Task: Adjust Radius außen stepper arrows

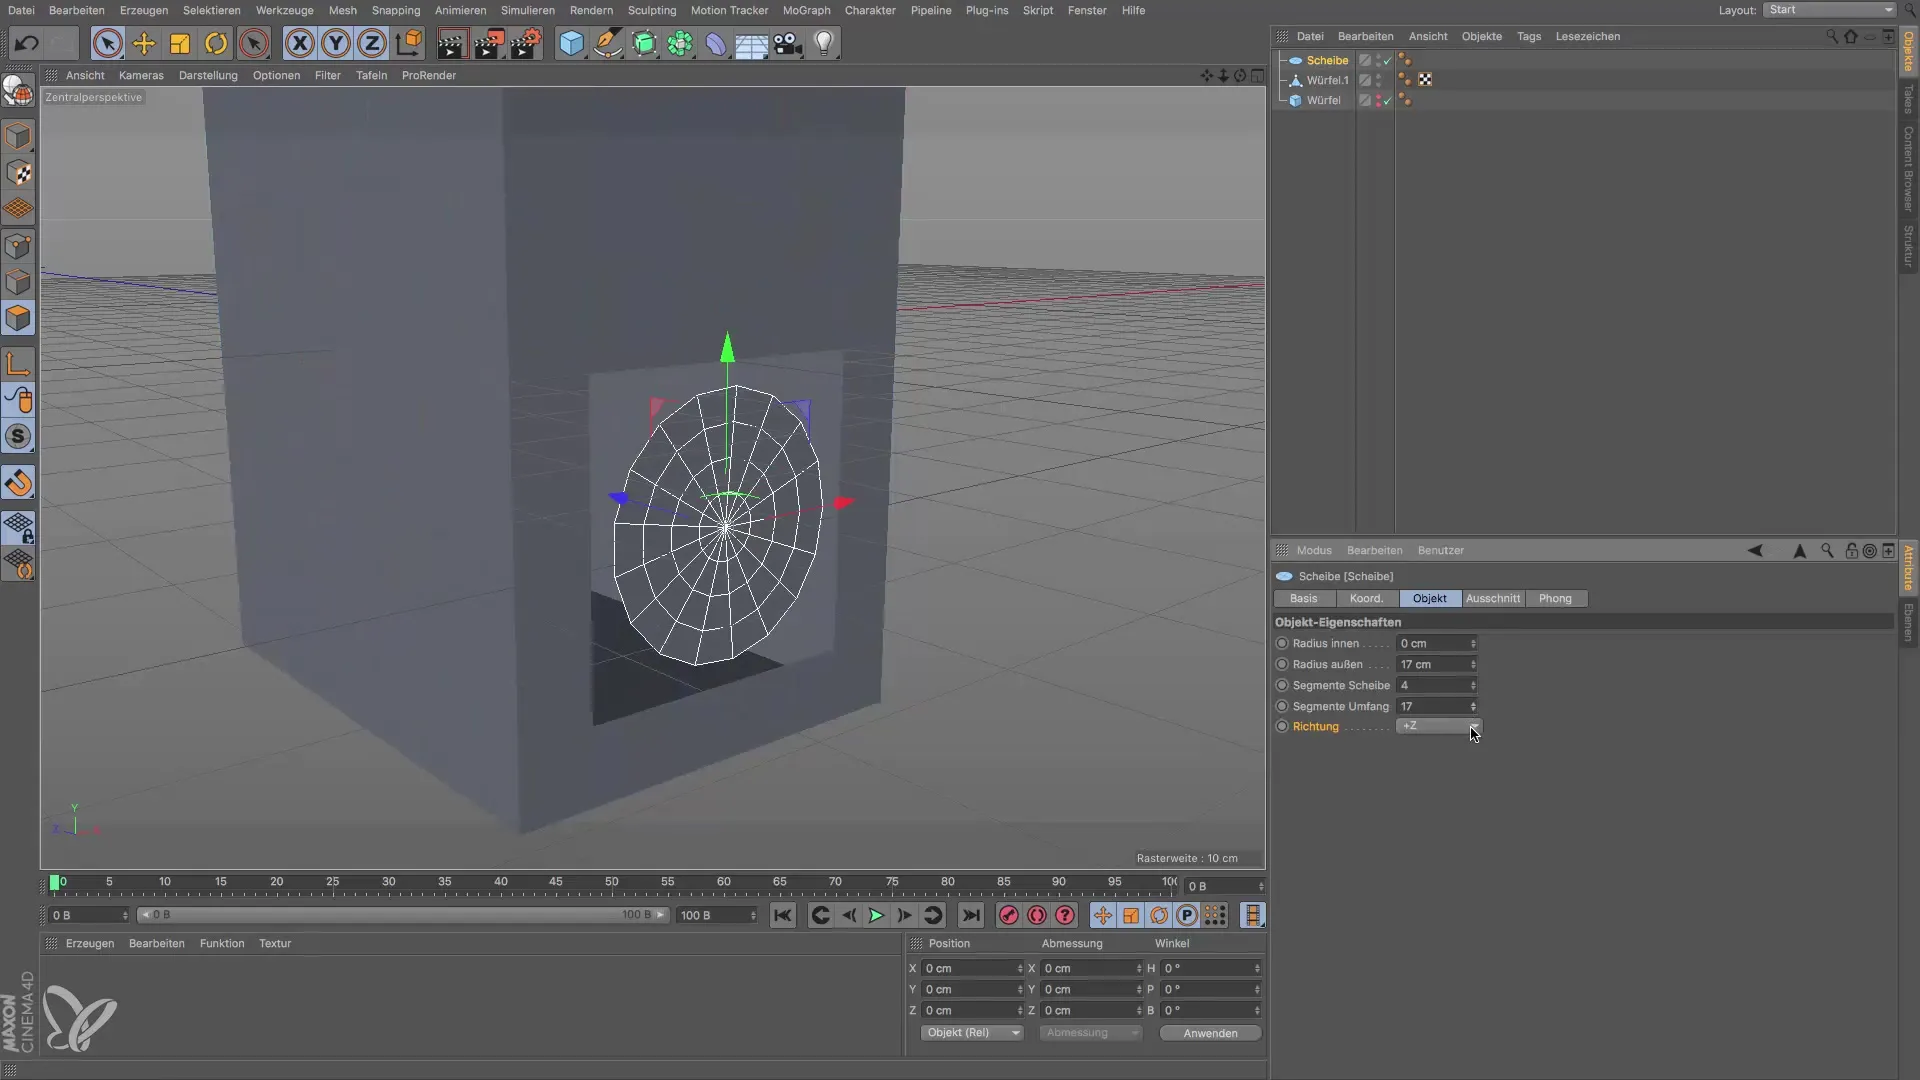Action: (x=1473, y=664)
